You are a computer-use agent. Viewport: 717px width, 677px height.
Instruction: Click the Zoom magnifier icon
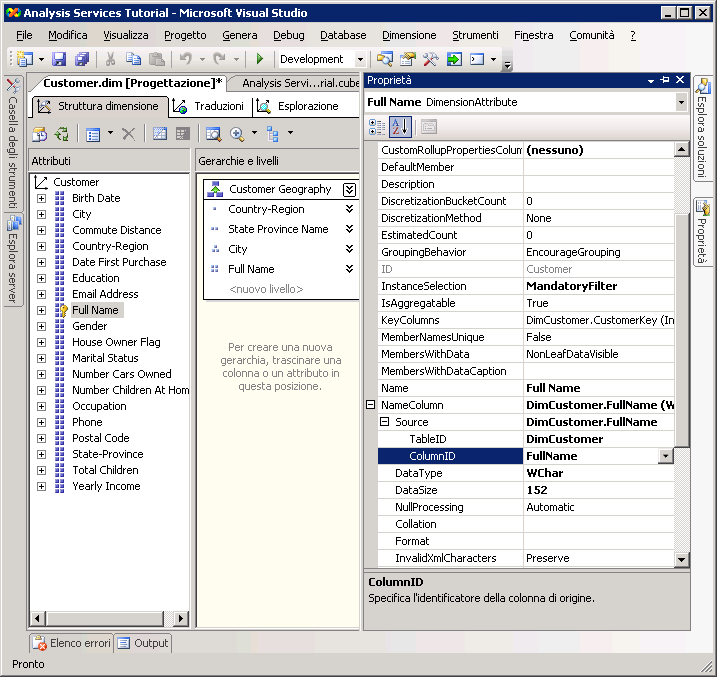tap(238, 134)
